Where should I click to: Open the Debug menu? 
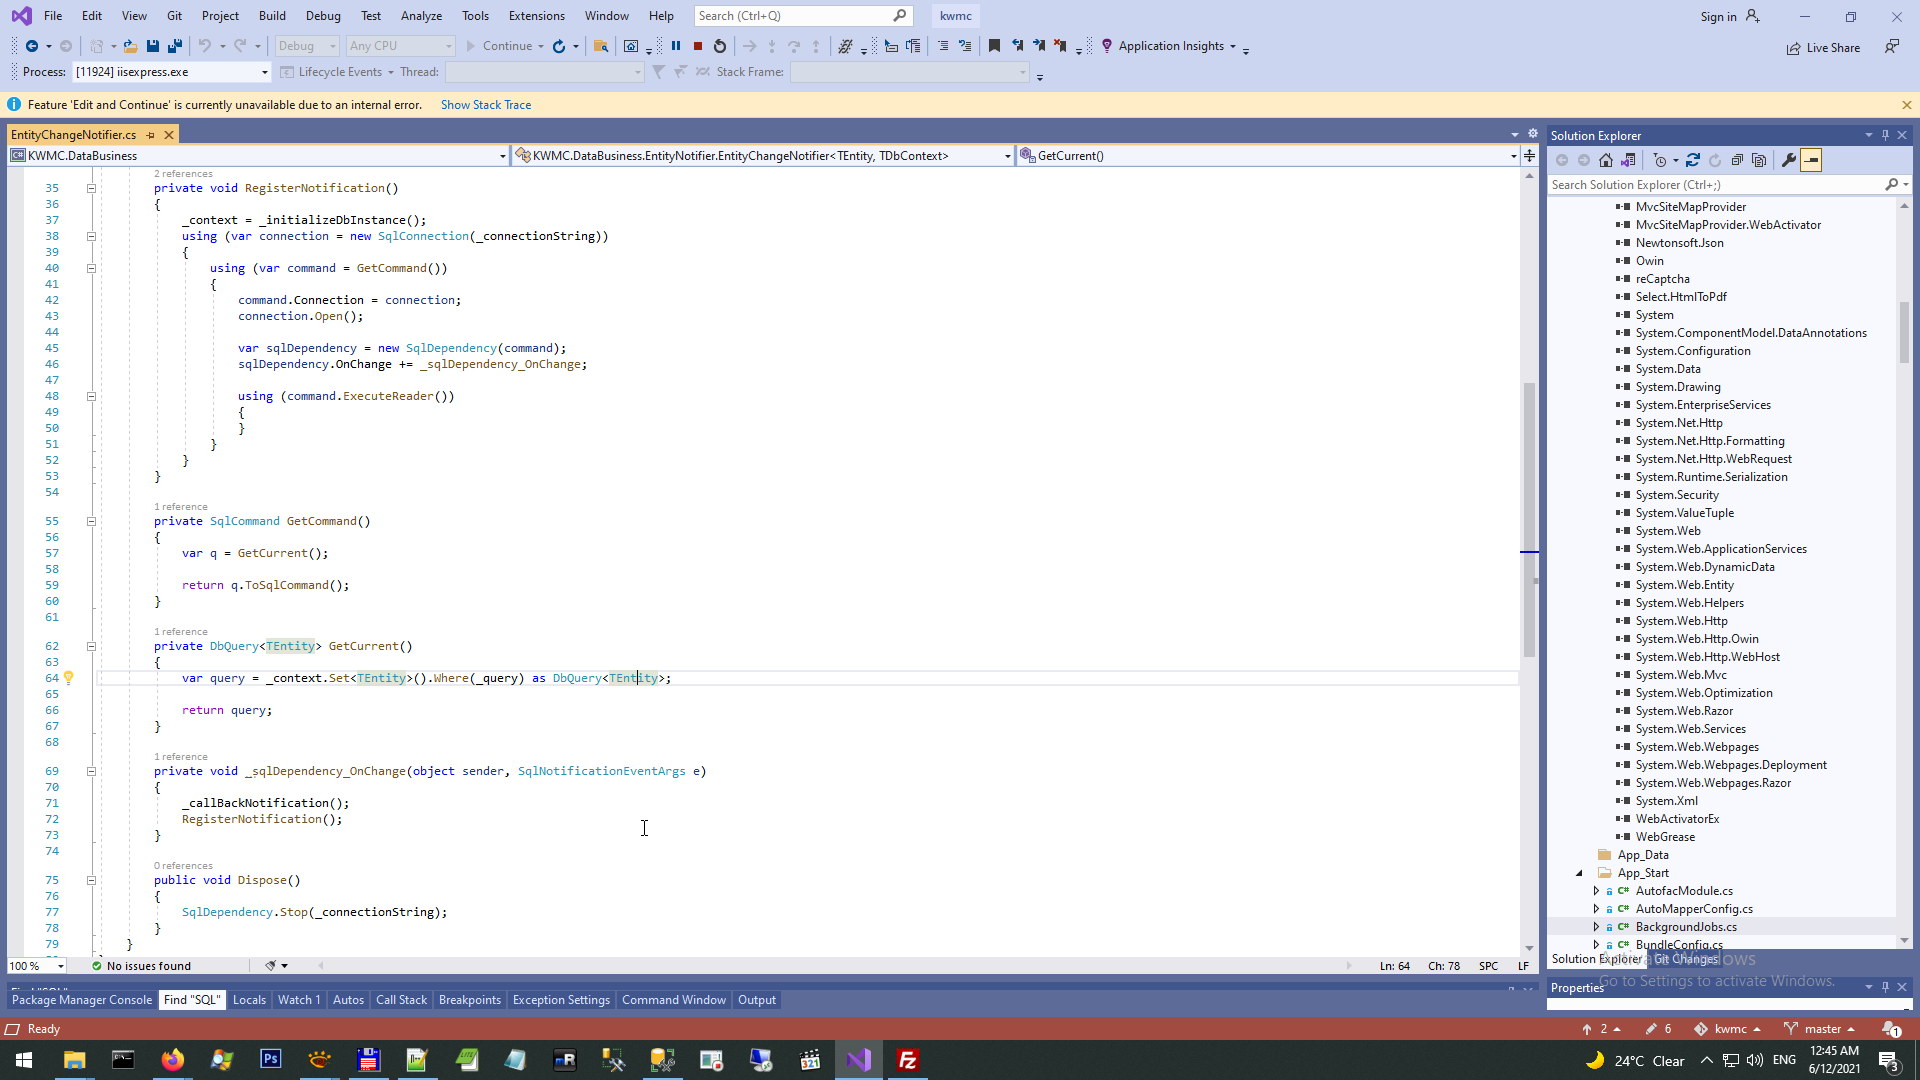pyautogui.click(x=322, y=16)
